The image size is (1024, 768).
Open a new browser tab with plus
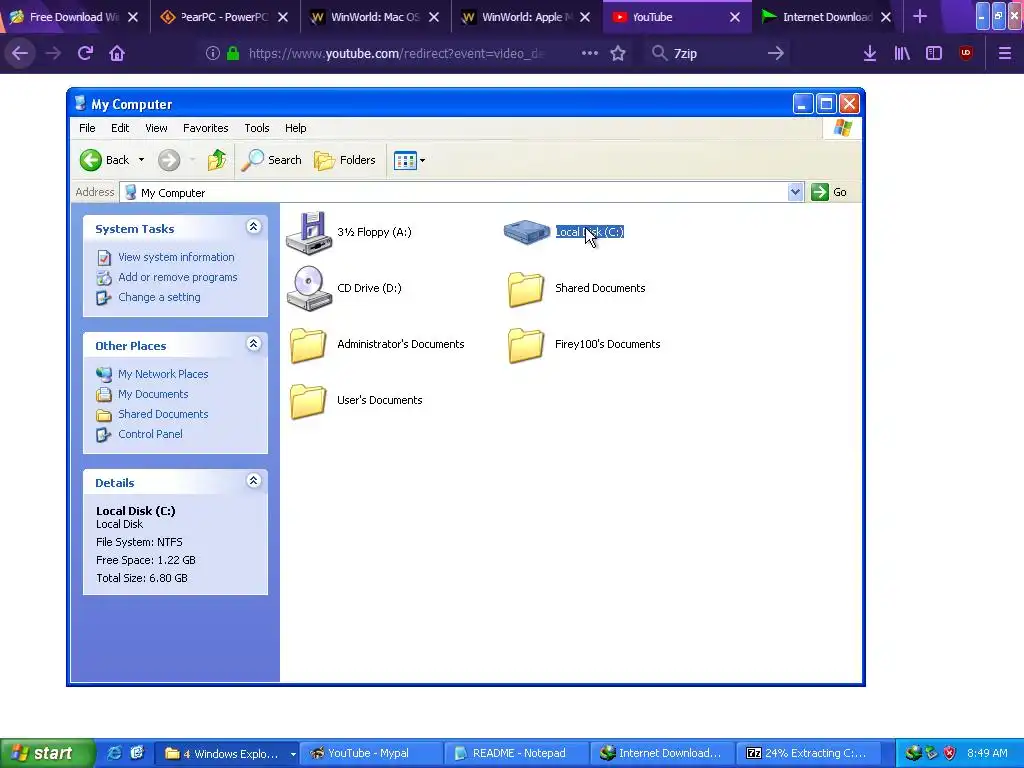tap(920, 16)
